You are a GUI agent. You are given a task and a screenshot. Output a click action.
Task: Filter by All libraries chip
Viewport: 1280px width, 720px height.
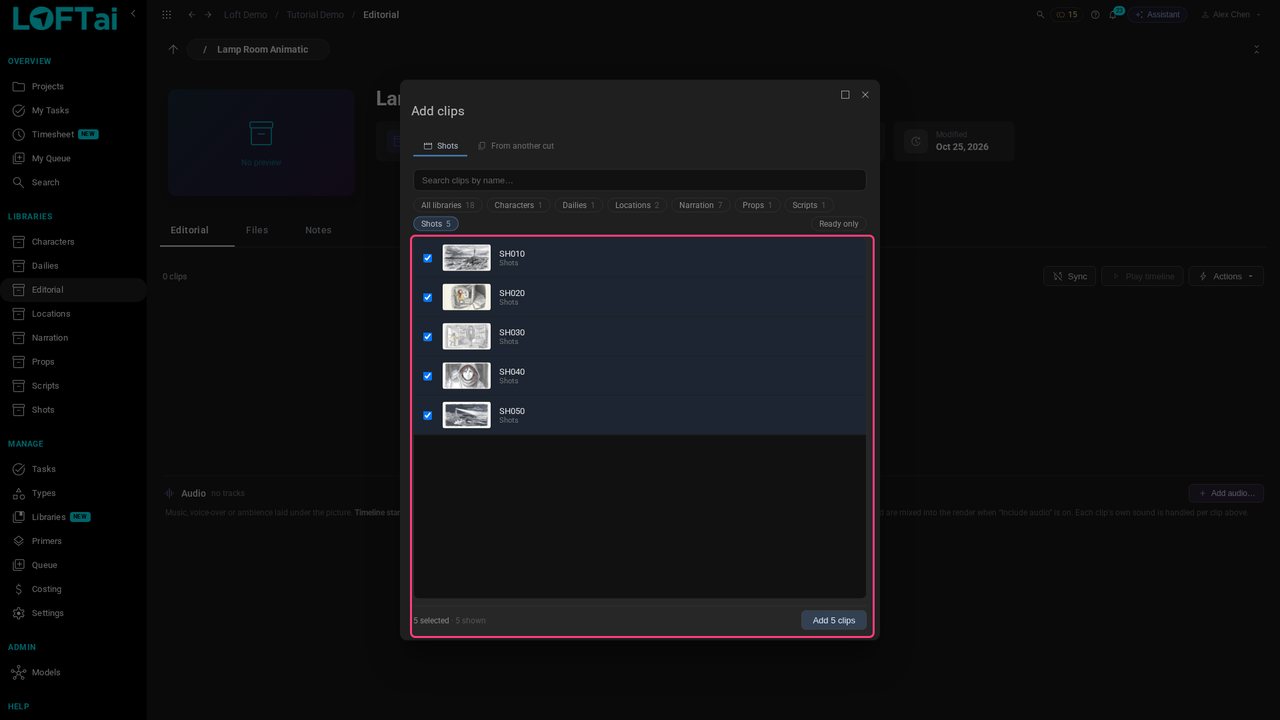point(447,205)
